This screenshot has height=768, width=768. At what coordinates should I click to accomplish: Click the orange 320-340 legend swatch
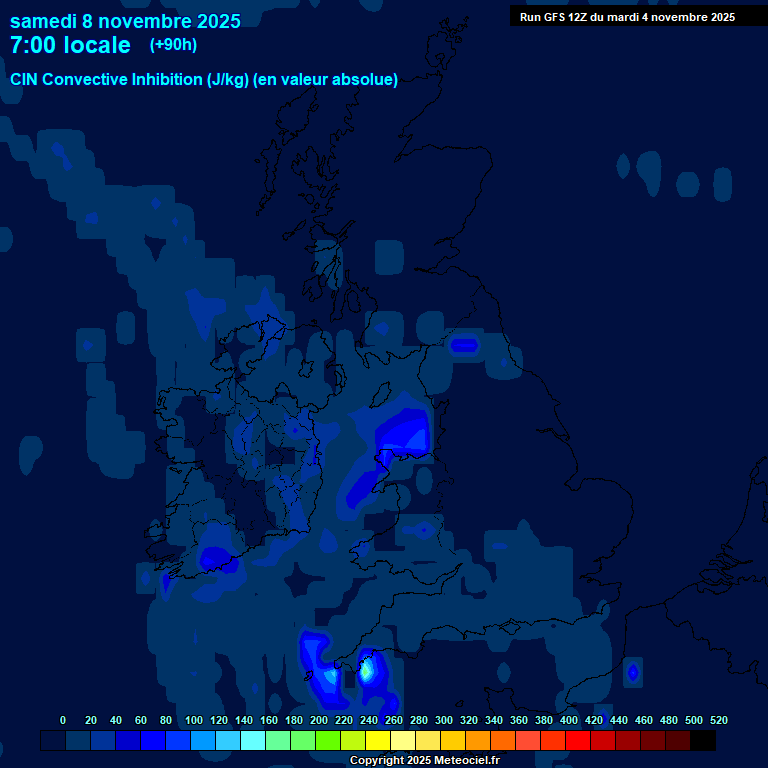(x=478, y=741)
